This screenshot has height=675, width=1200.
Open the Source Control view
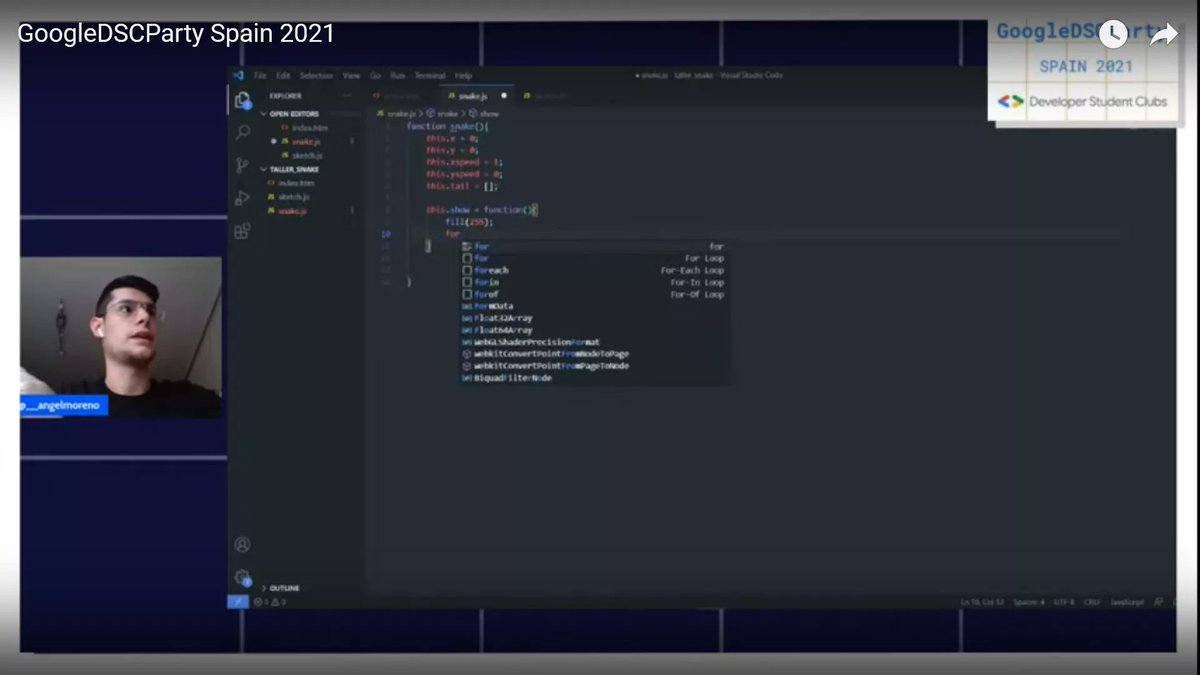(x=242, y=165)
